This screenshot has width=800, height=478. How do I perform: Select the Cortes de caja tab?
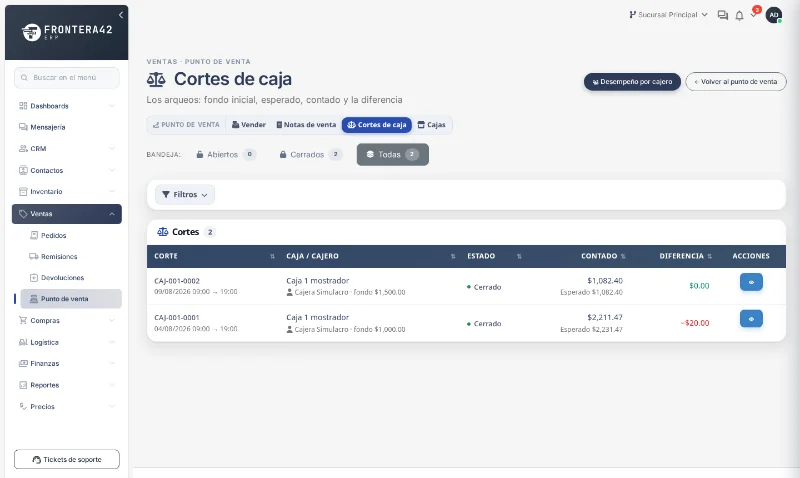click(377, 124)
